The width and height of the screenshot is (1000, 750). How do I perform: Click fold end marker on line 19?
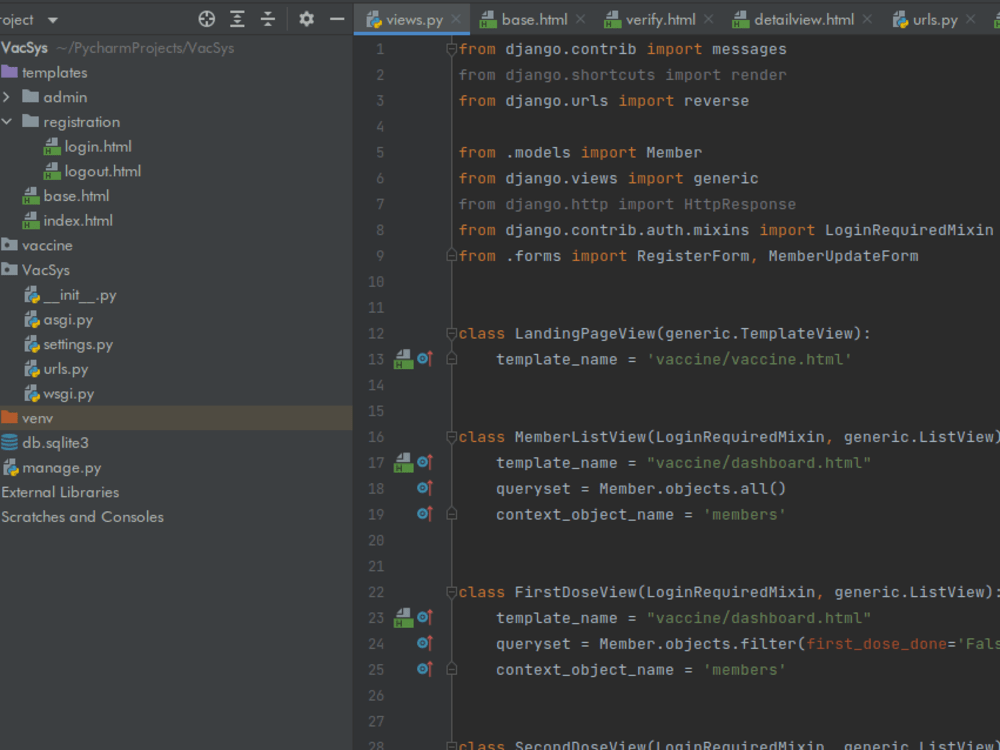452,514
